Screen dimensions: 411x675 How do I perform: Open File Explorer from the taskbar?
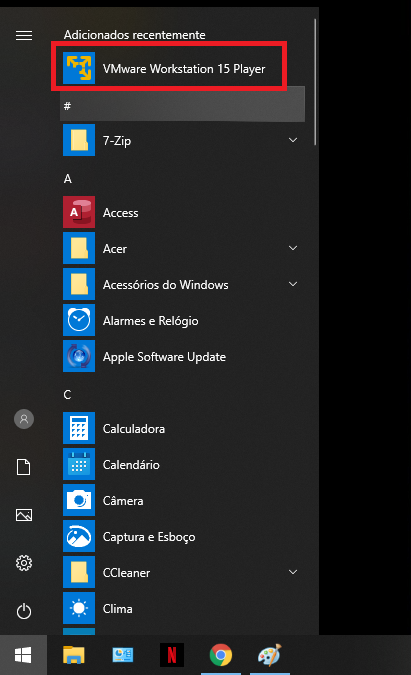[74, 655]
